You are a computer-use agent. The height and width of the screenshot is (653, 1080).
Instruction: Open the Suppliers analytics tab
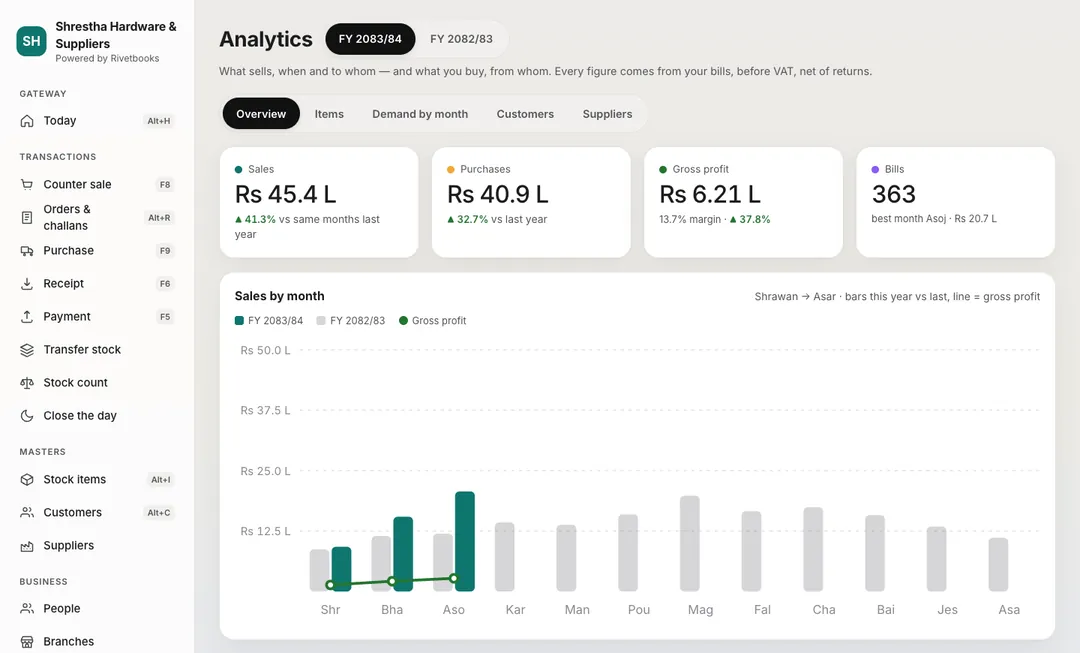point(607,114)
